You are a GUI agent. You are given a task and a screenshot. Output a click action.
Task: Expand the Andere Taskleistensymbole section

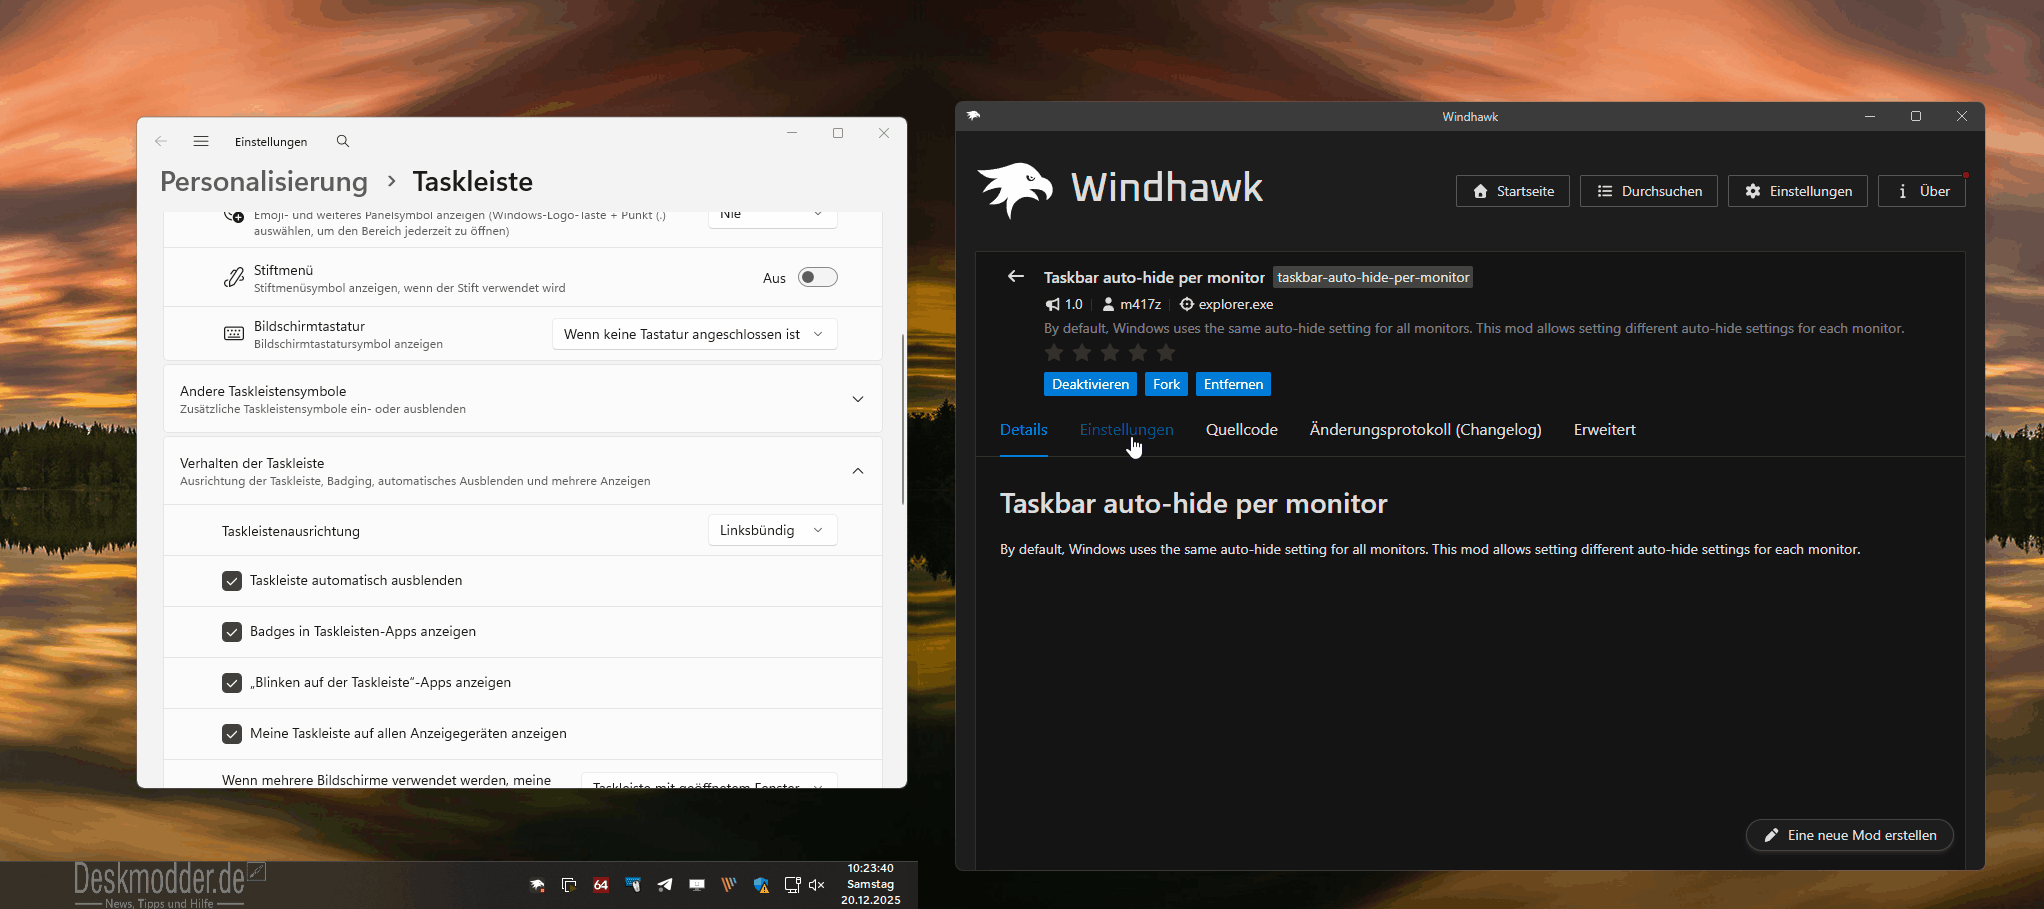pos(857,399)
